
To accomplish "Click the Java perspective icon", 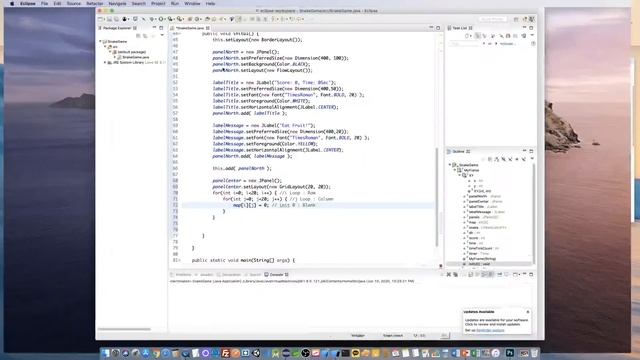I will point(532,19).
